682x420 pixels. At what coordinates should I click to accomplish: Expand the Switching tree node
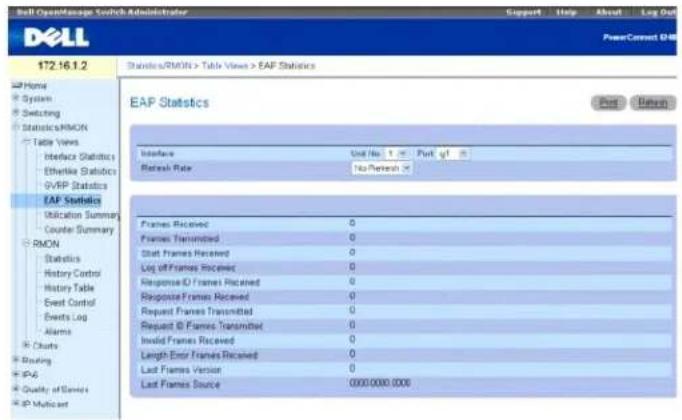coord(16,113)
